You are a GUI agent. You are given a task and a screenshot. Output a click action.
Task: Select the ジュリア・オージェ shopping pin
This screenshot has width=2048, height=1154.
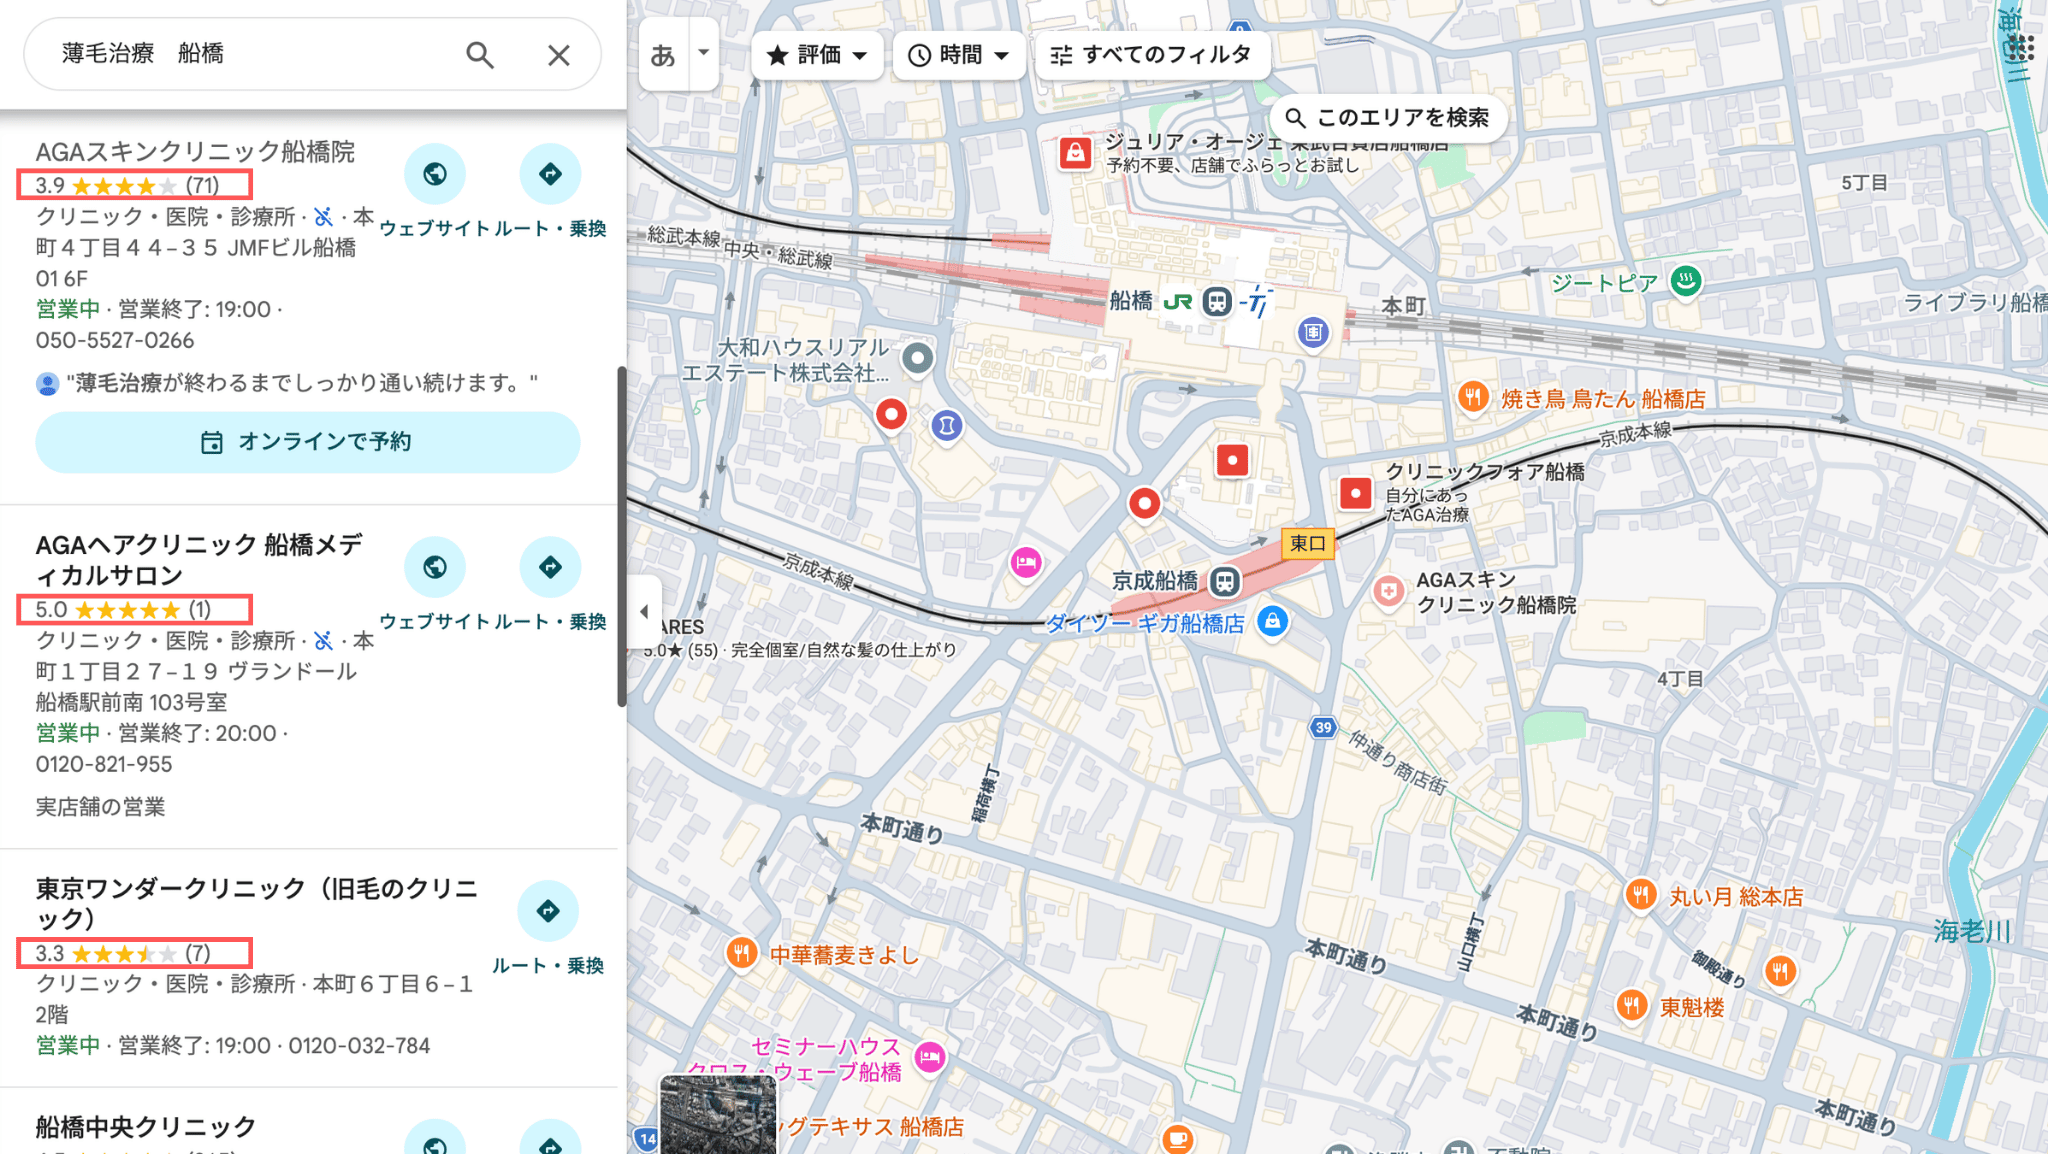(x=1075, y=153)
